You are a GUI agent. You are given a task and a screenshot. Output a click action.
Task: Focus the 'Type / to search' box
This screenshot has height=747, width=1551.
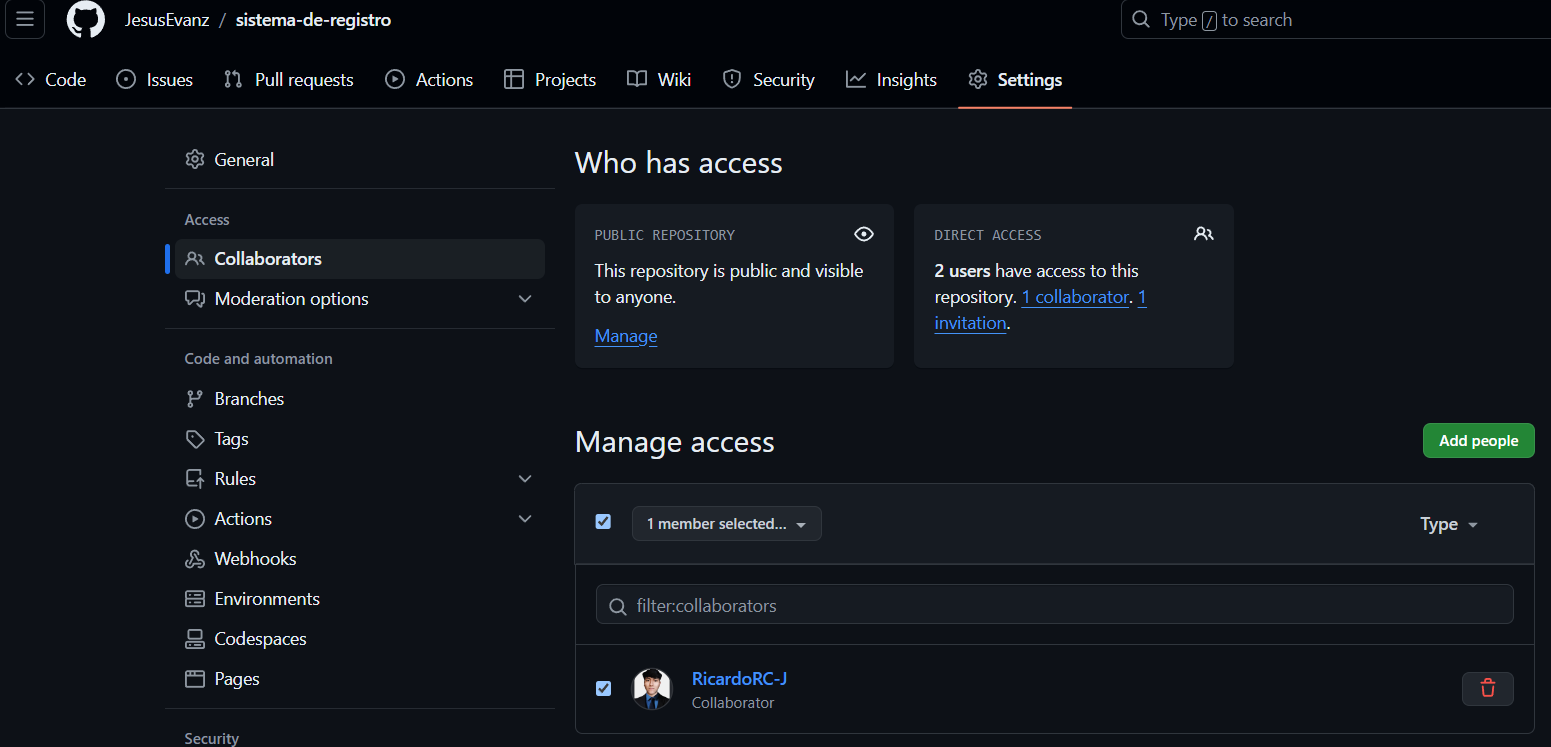pos(1336,20)
